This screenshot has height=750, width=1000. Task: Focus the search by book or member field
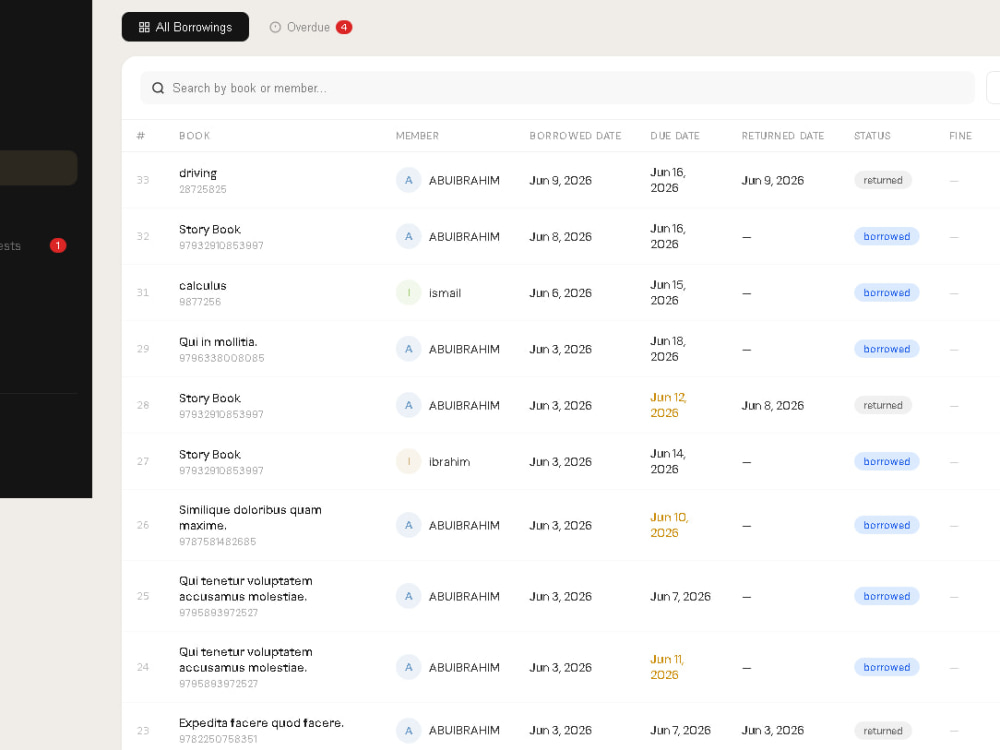pyautogui.click(x=557, y=88)
